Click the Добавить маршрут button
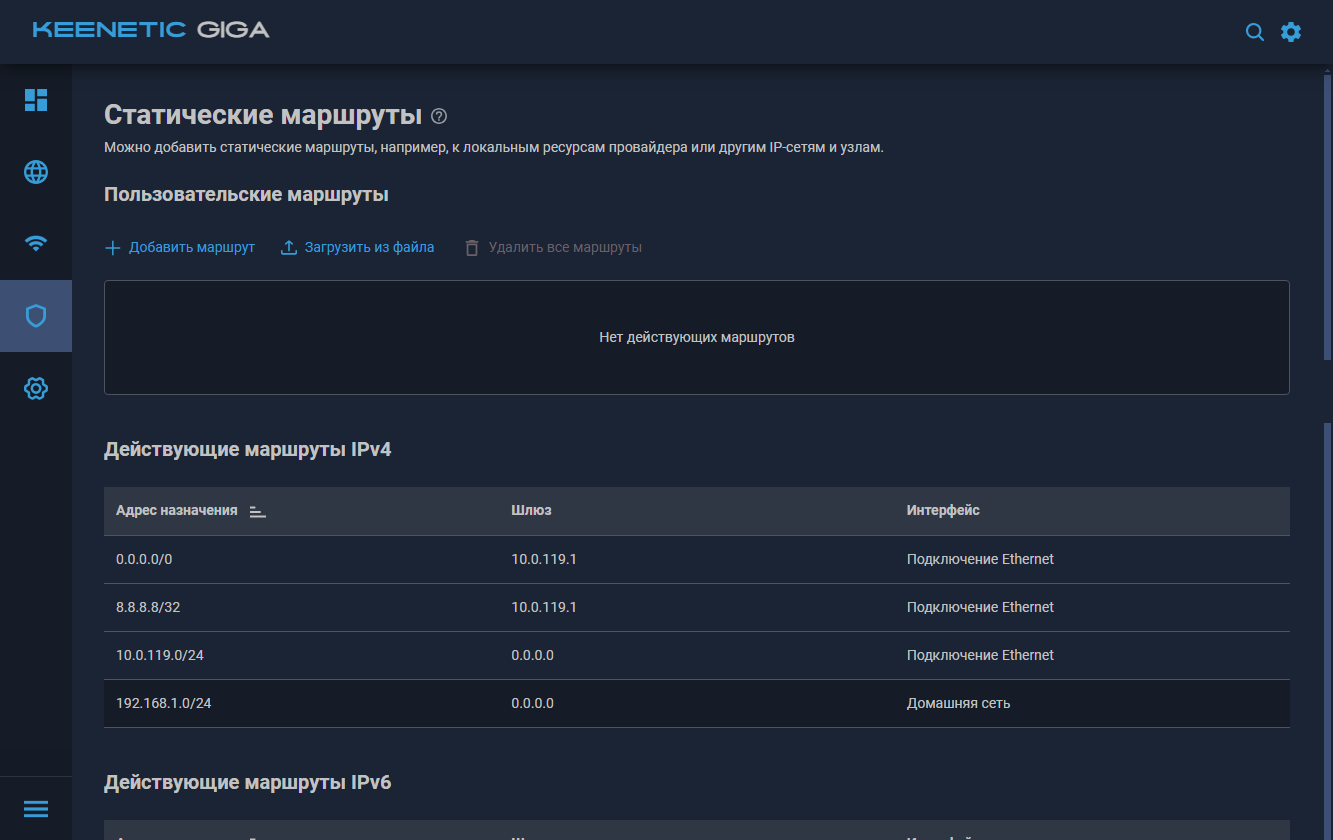 181,247
